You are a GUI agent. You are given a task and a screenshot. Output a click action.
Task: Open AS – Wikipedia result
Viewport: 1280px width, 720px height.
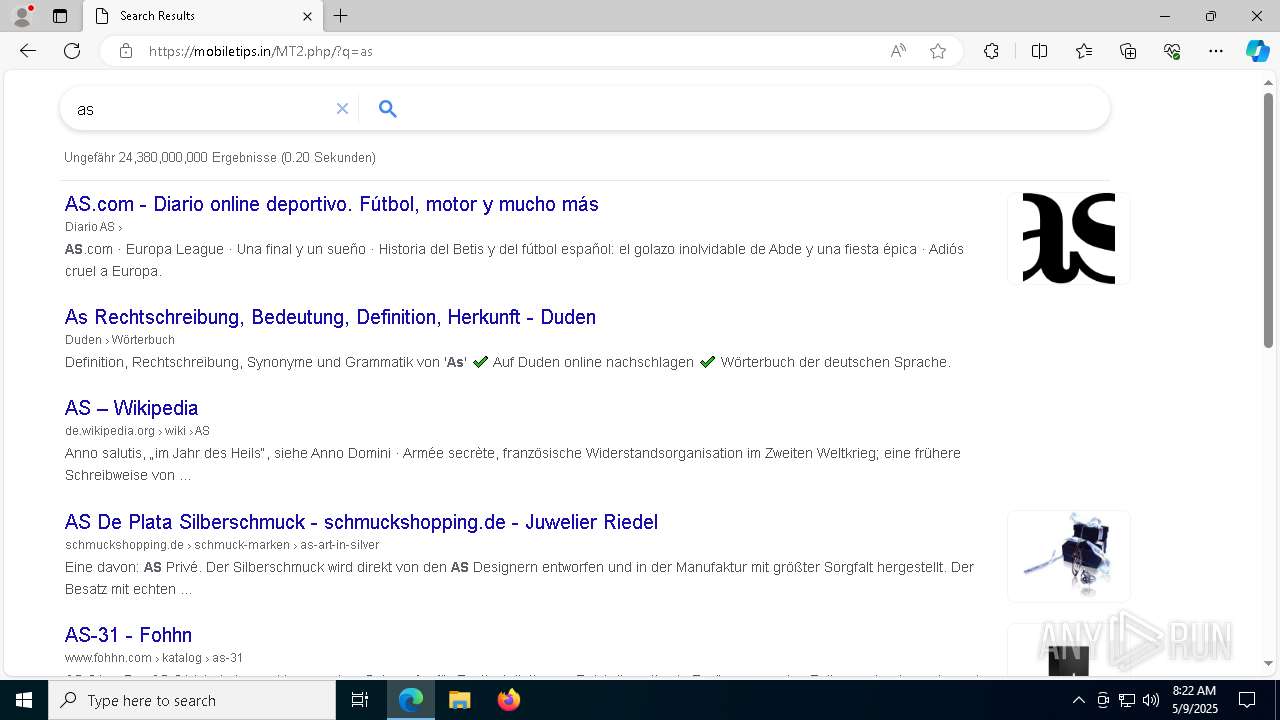pos(131,408)
